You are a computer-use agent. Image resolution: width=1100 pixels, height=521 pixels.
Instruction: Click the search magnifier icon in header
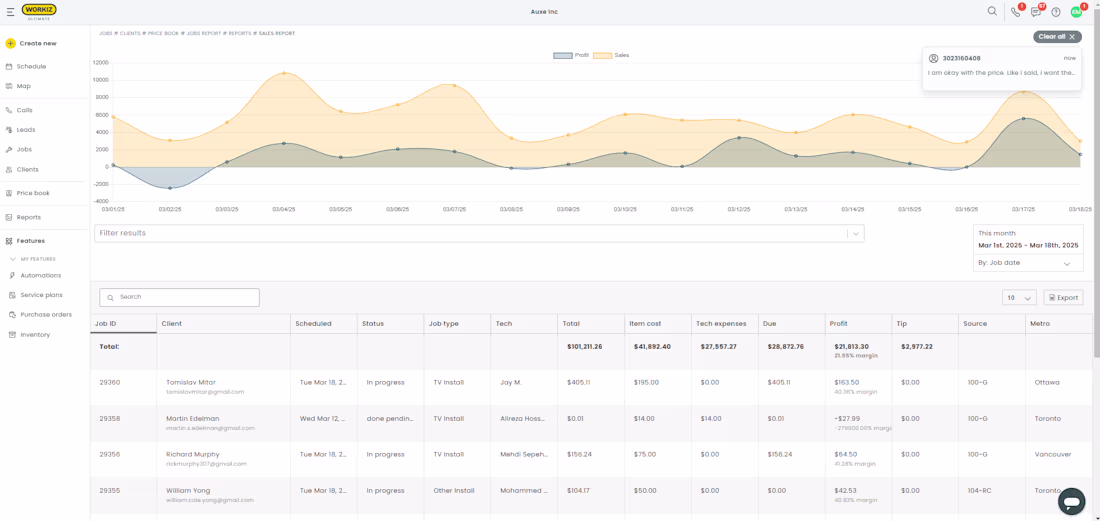[992, 11]
